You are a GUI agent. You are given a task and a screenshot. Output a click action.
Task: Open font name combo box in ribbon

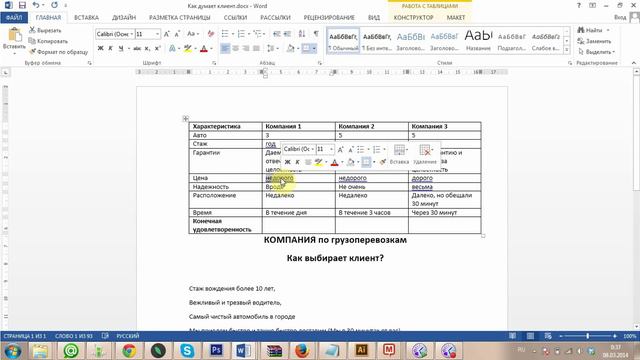point(115,34)
